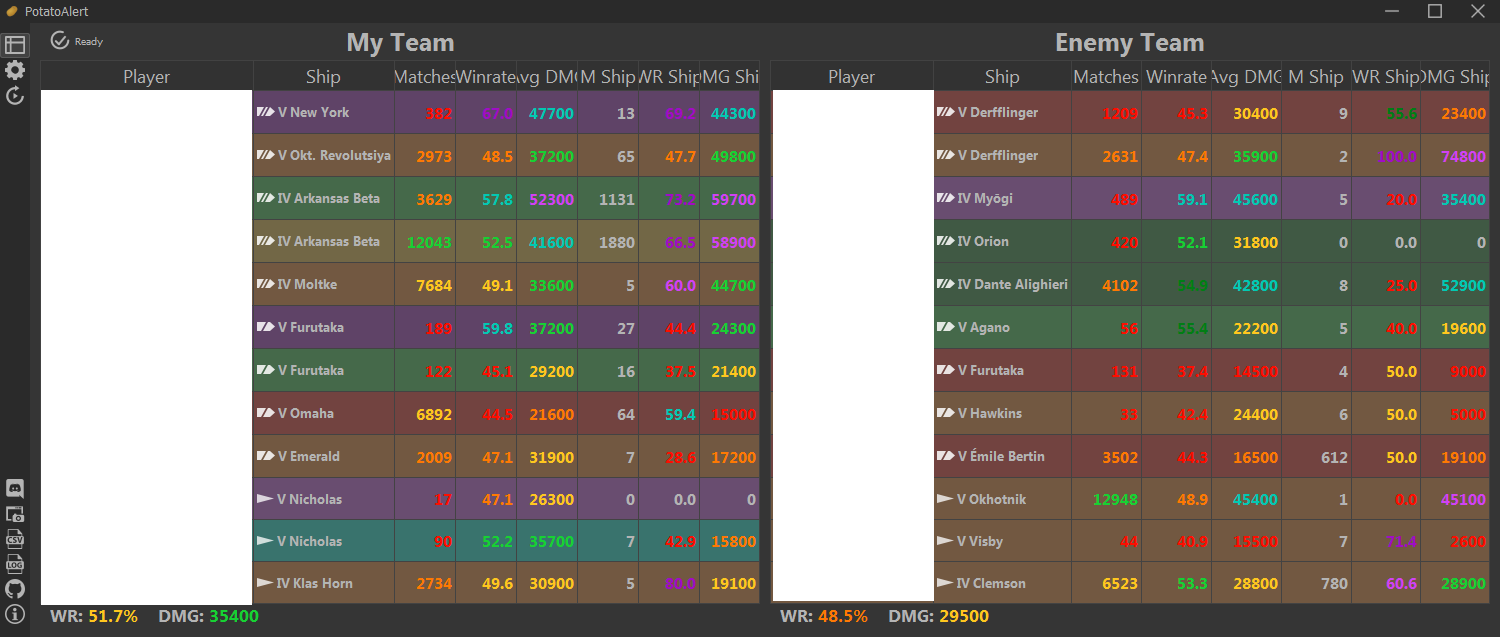Click the match history replay icon
Image resolution: width=1500 pixels, height=637 pixels.
15,96
